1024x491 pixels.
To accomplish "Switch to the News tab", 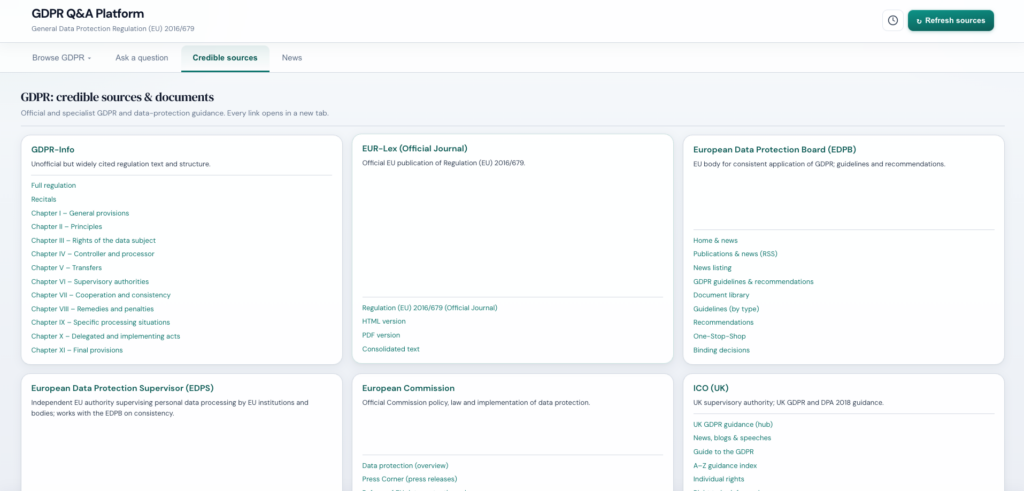I will click(x=292, y=58).
